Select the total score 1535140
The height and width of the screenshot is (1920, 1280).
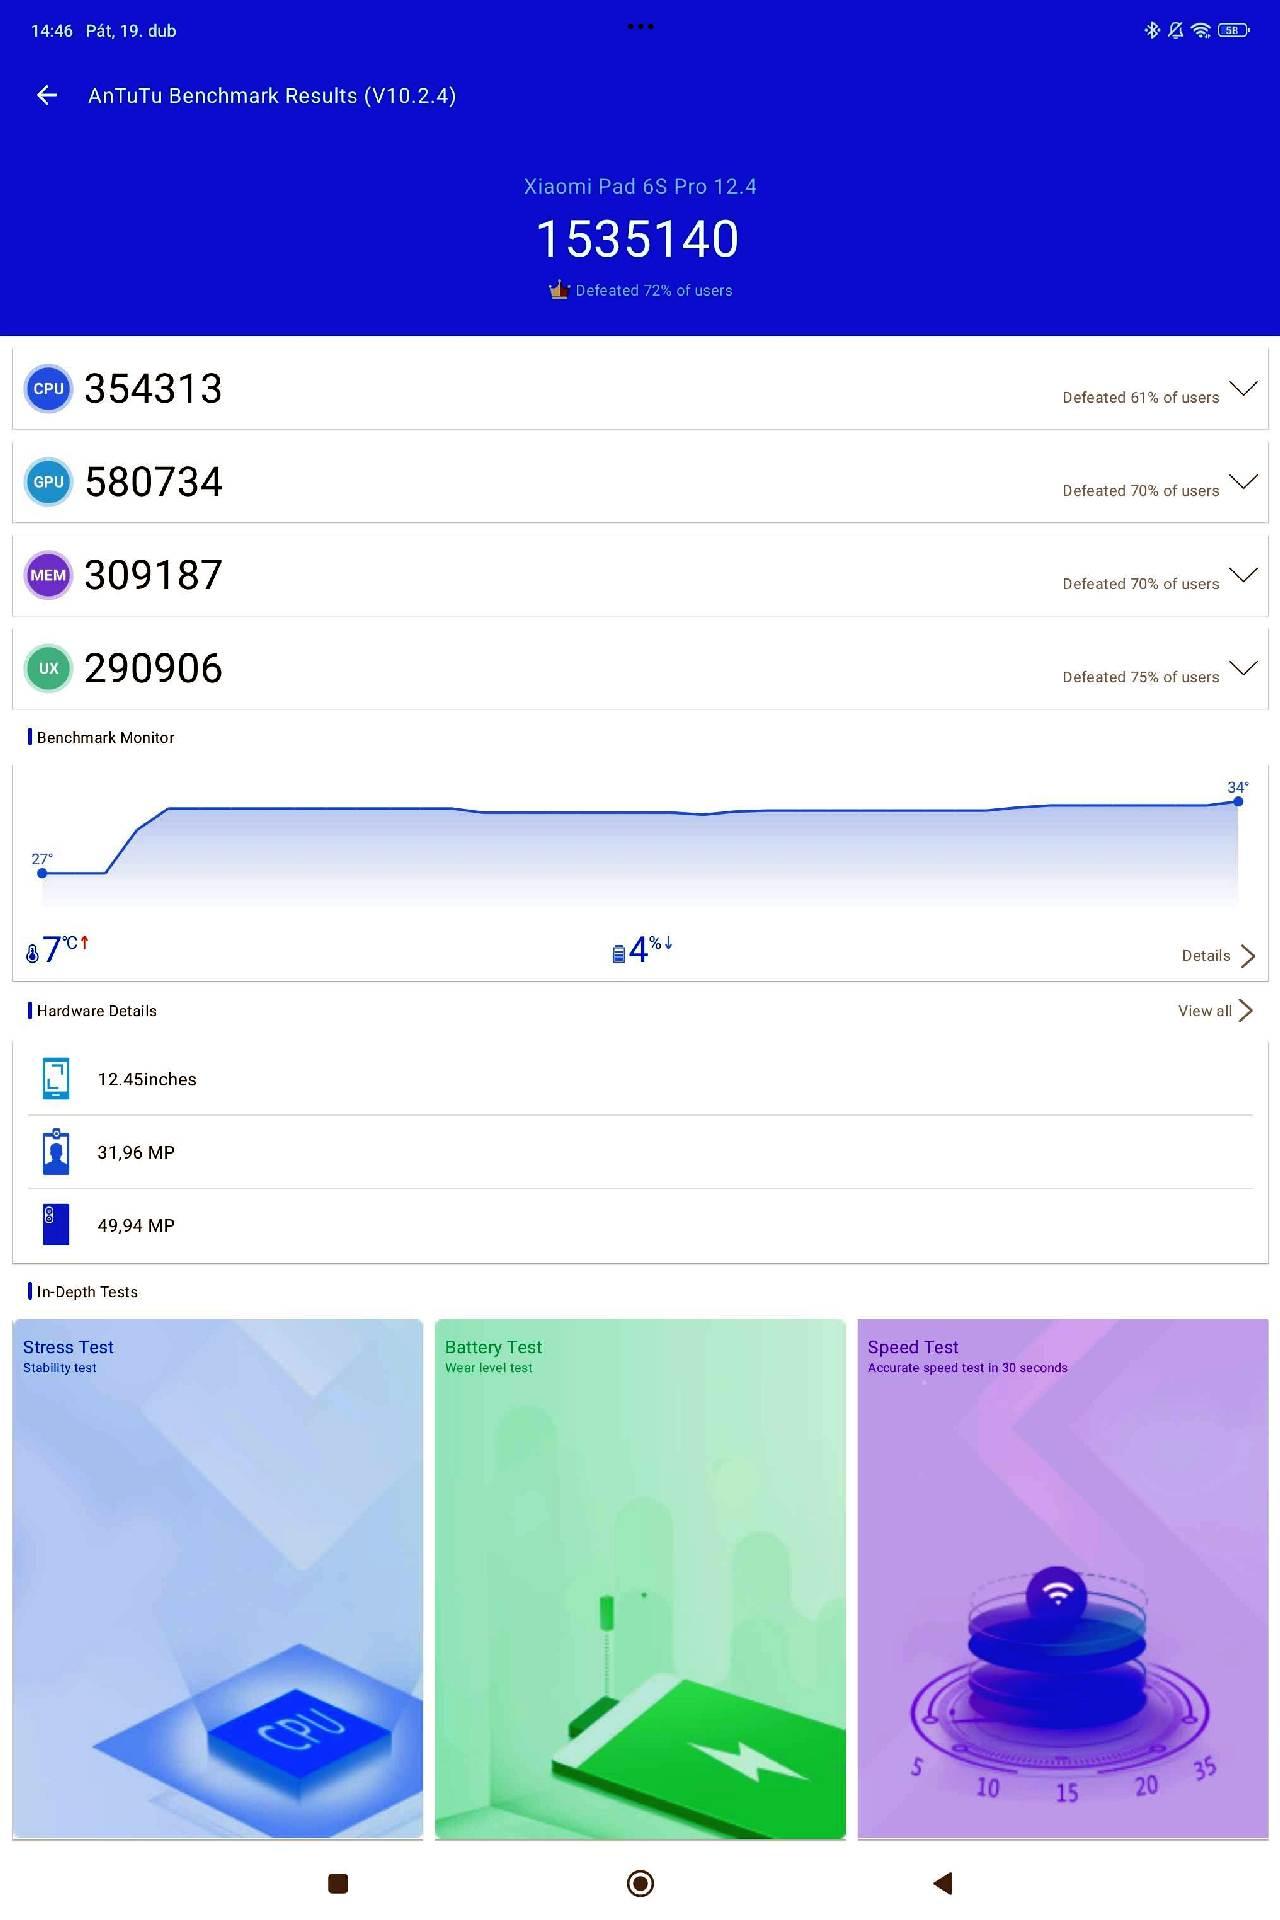click(x=638, y=240)
